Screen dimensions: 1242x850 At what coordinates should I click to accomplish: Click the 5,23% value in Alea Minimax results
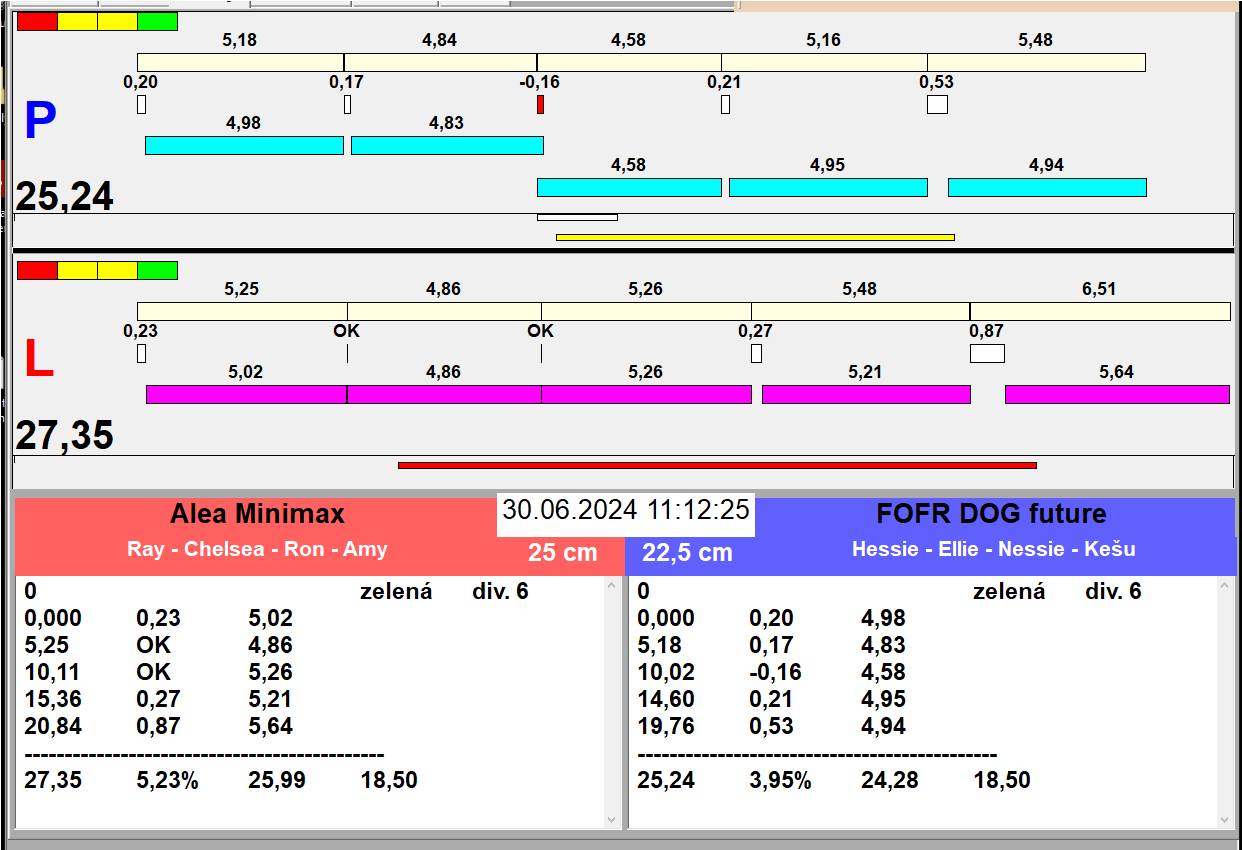(x=168, y=780)
